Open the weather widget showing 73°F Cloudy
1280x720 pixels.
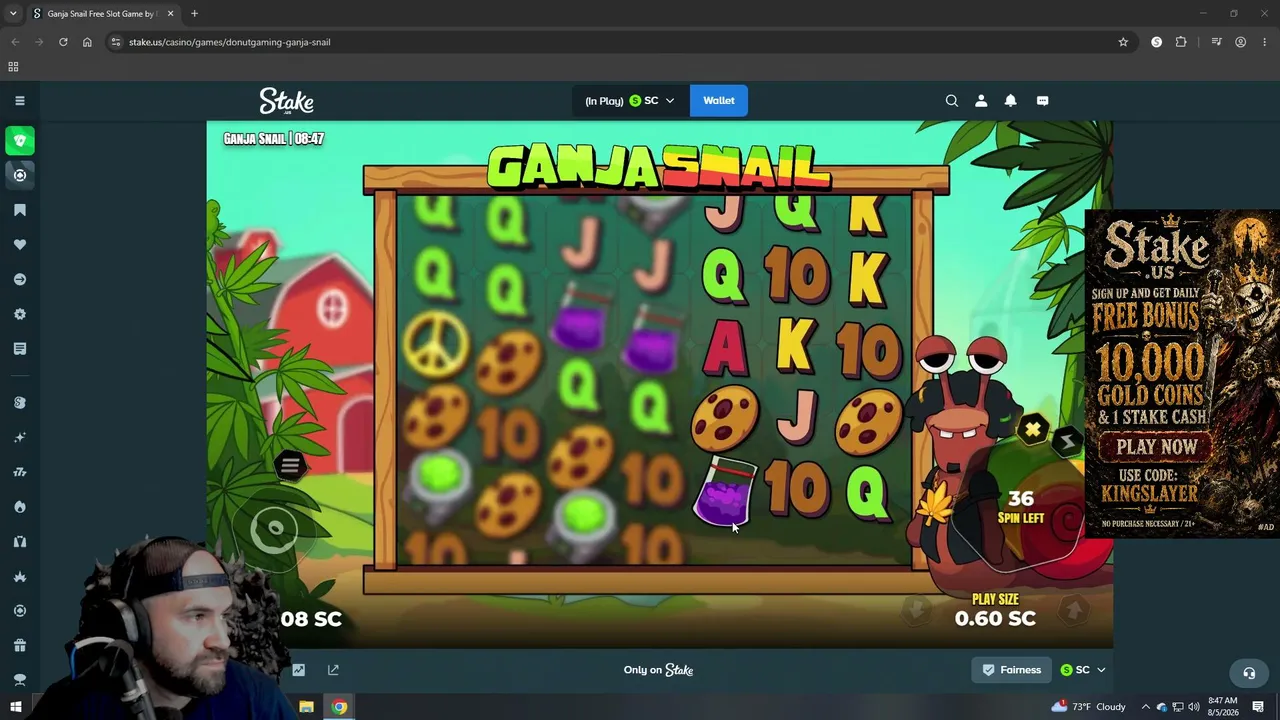1088,707
